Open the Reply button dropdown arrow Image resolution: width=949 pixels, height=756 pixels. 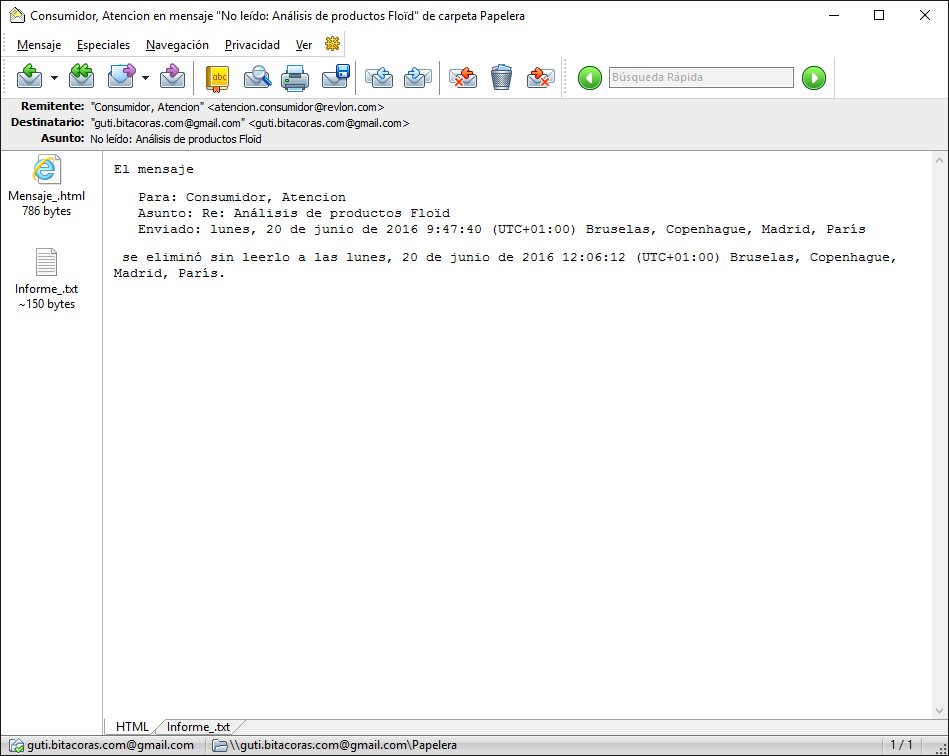pyautogui.click(x=54, y=77)
